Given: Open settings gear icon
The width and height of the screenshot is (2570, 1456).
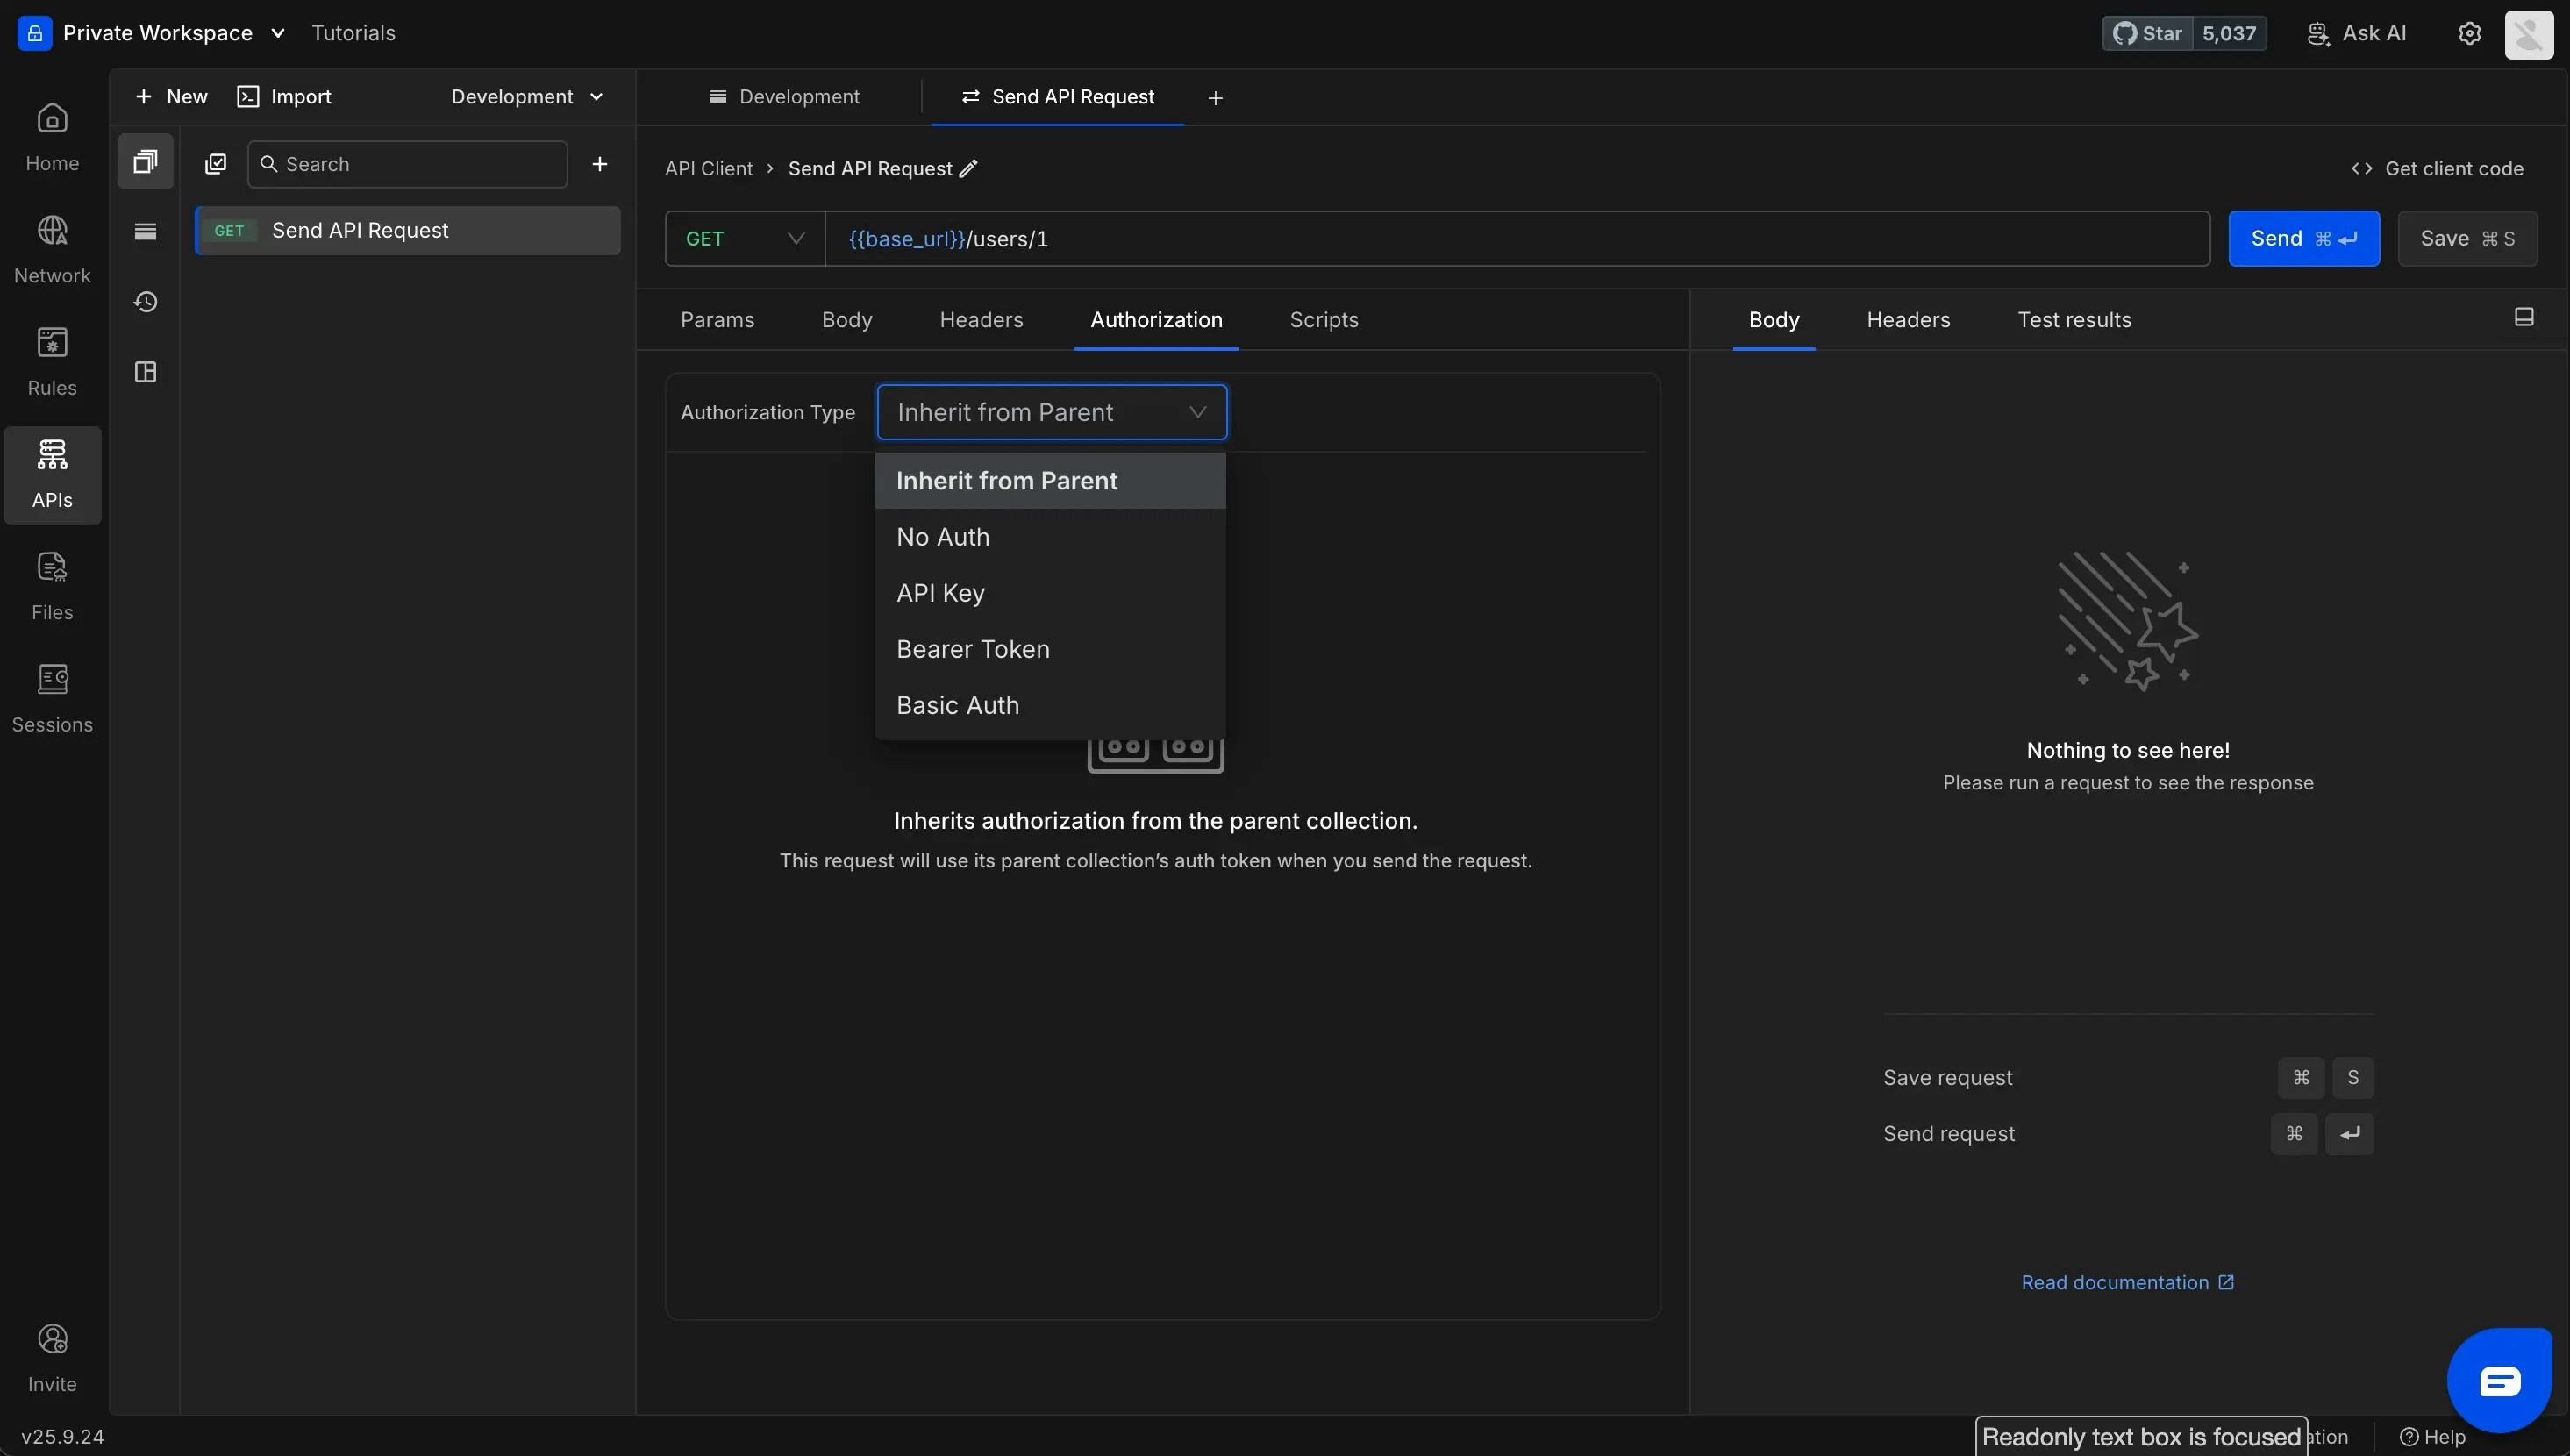Looking at the screenshot, I should coord(2469,33).
